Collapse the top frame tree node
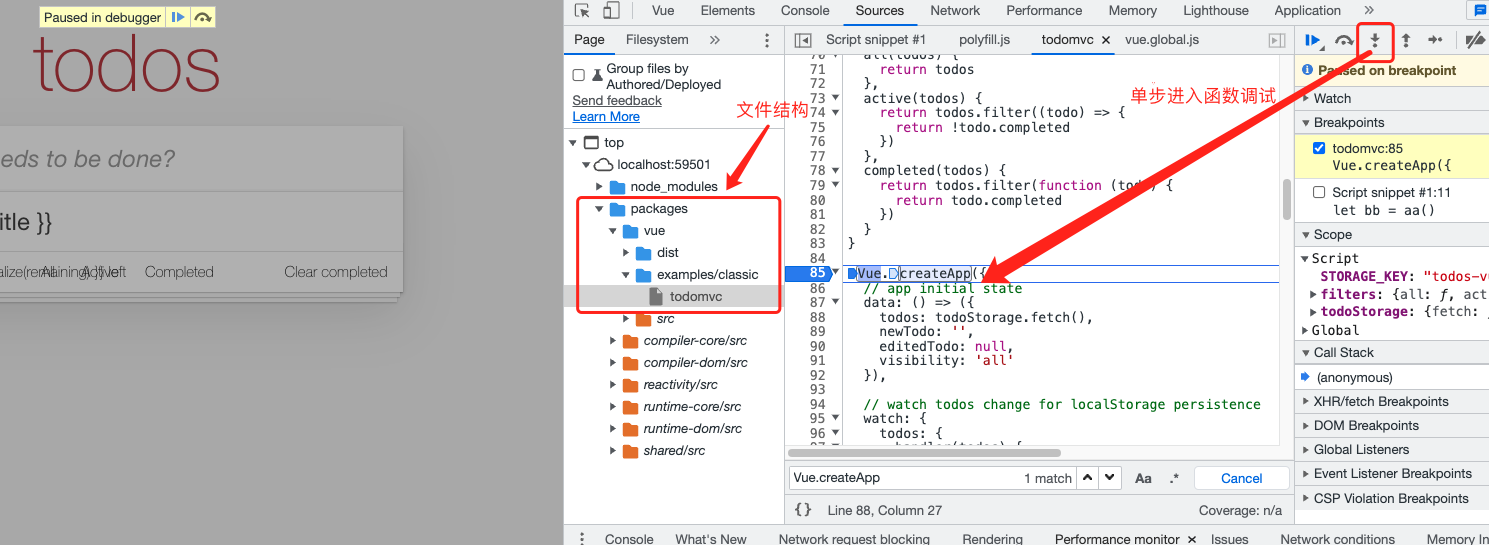This screenshot has height=545, width=1489. (x=572, y=143)
